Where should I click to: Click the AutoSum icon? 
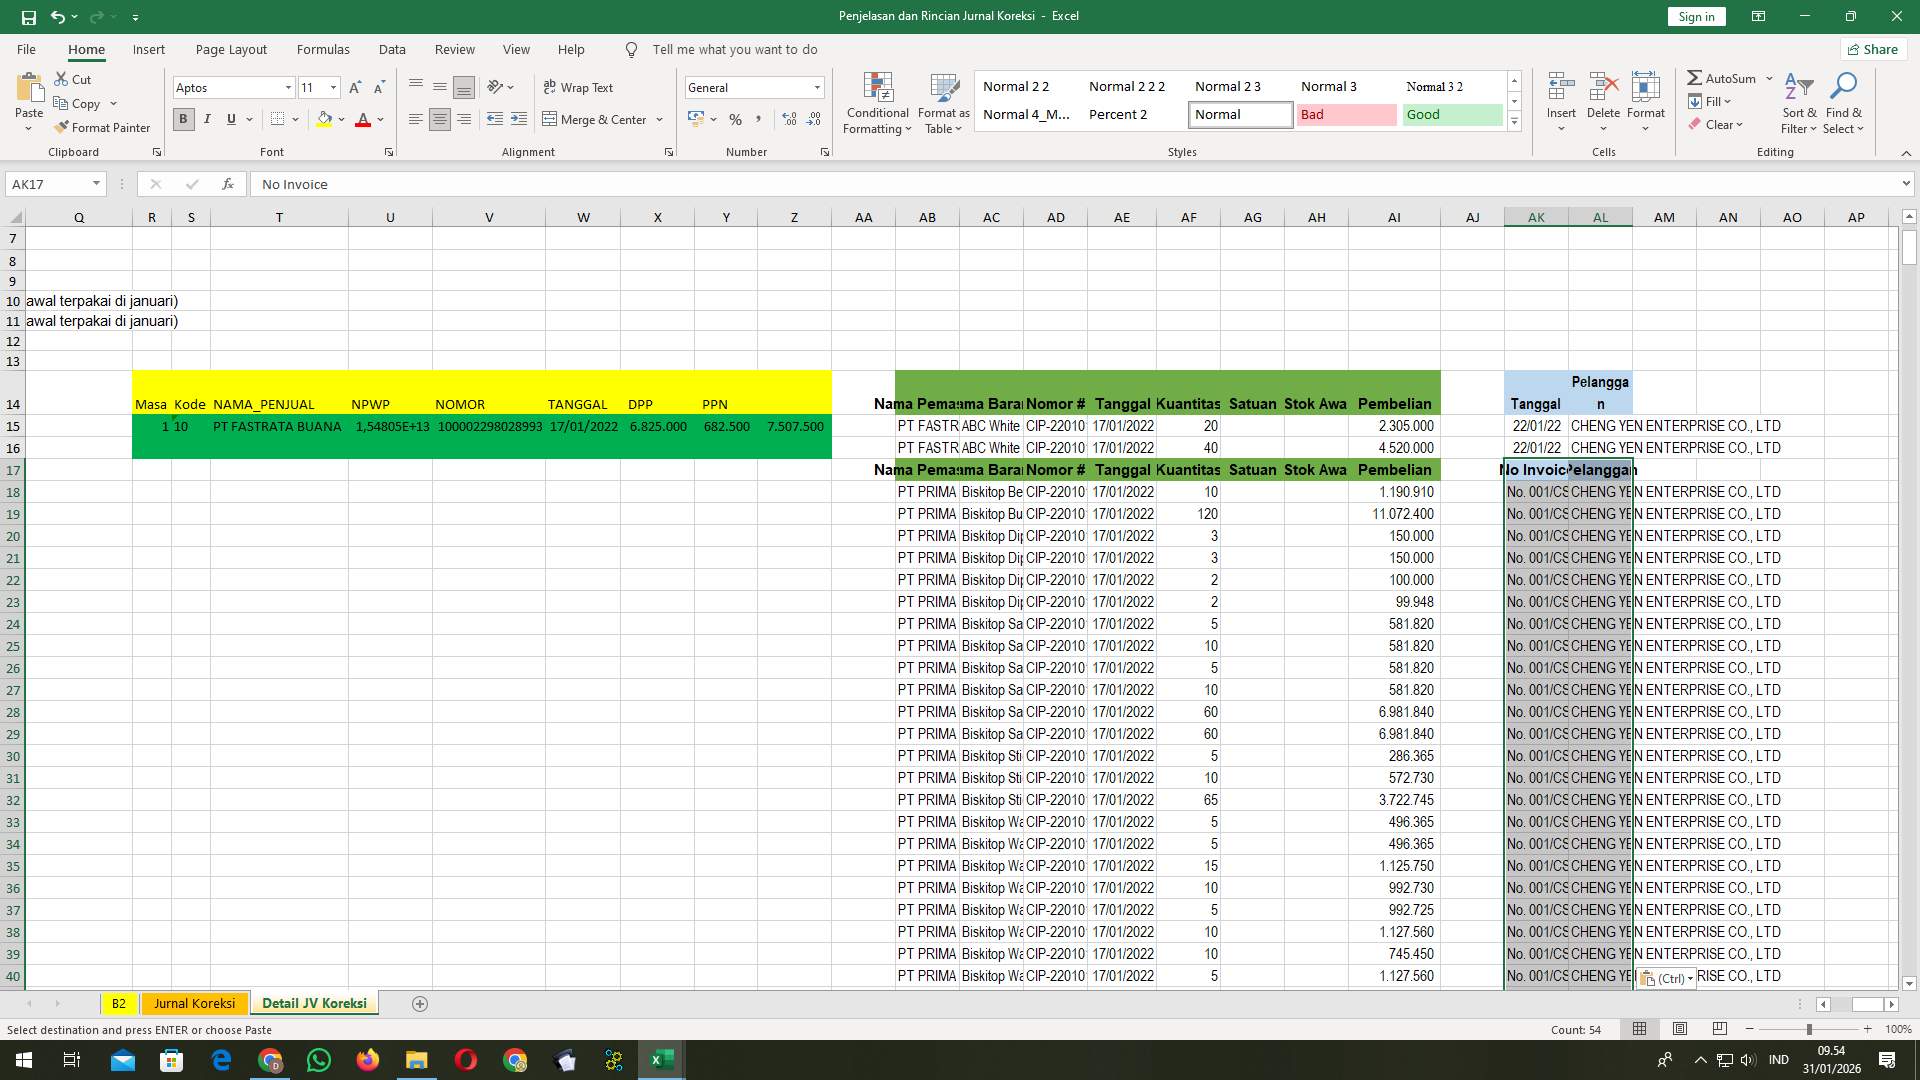click(1697, 77)
